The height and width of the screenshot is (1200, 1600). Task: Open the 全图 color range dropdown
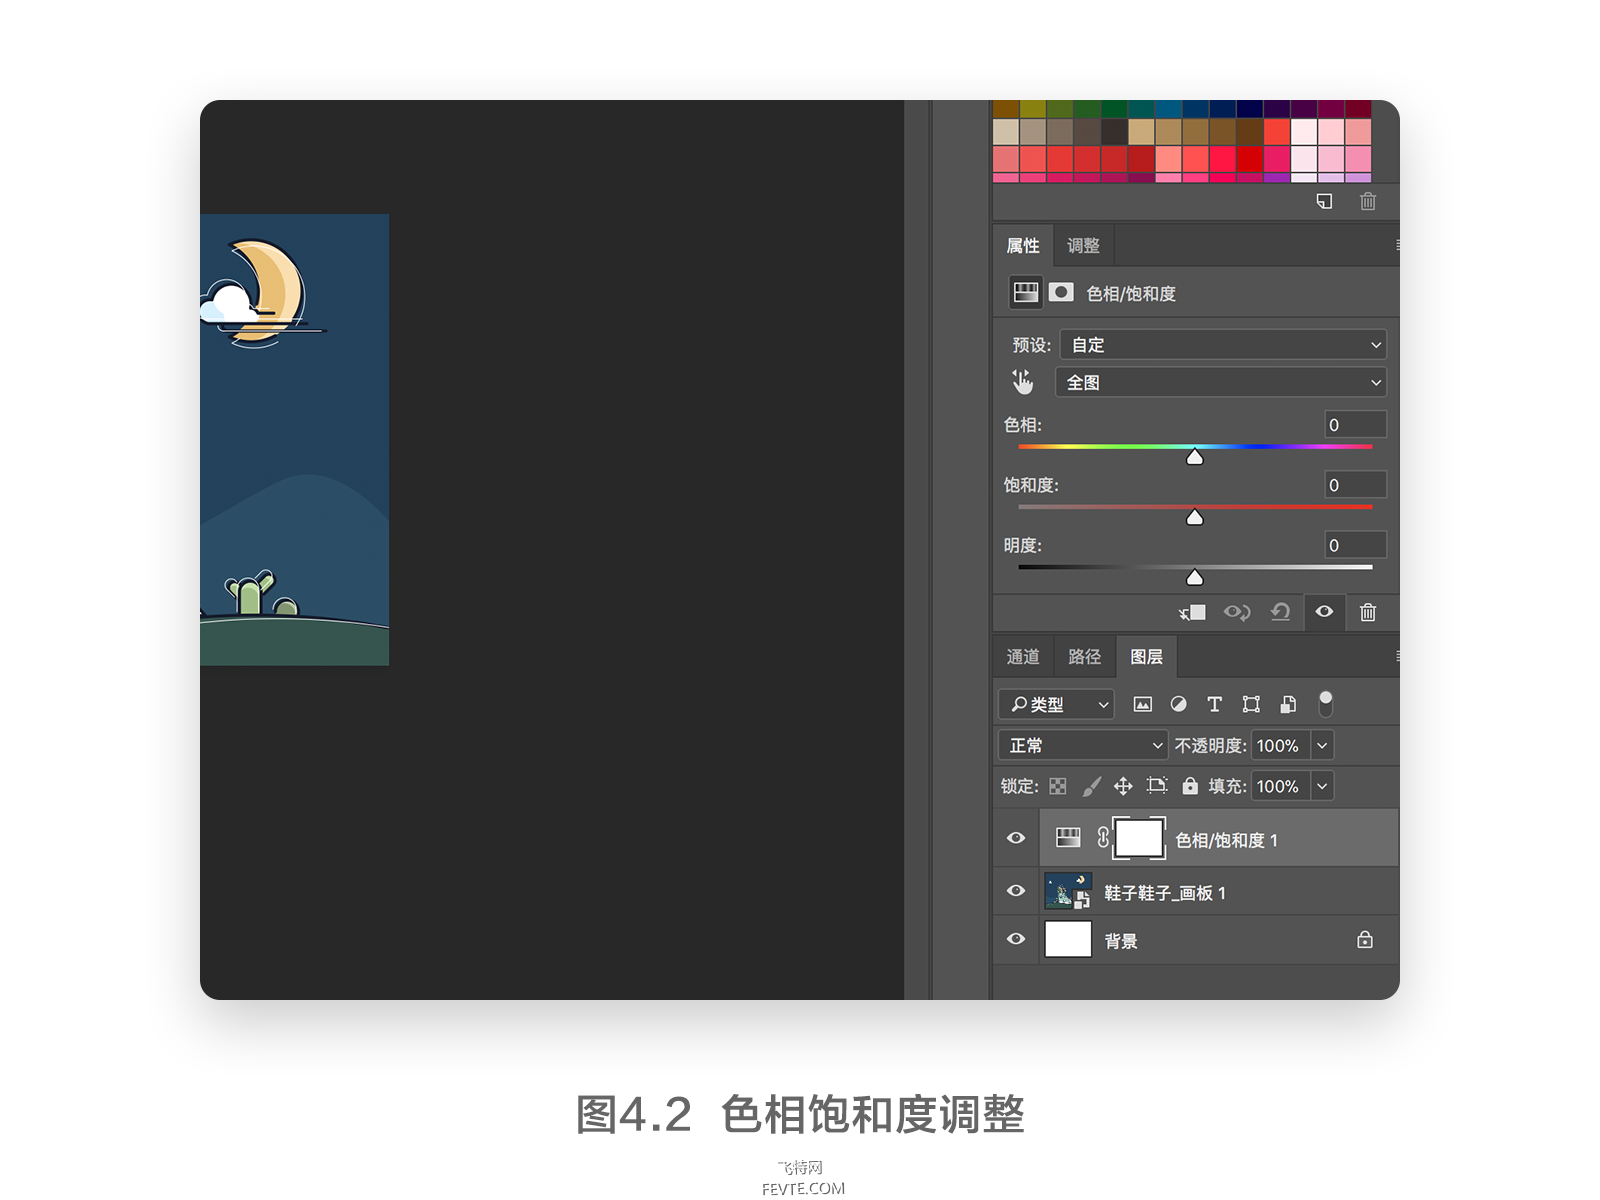pos(1221,382)
